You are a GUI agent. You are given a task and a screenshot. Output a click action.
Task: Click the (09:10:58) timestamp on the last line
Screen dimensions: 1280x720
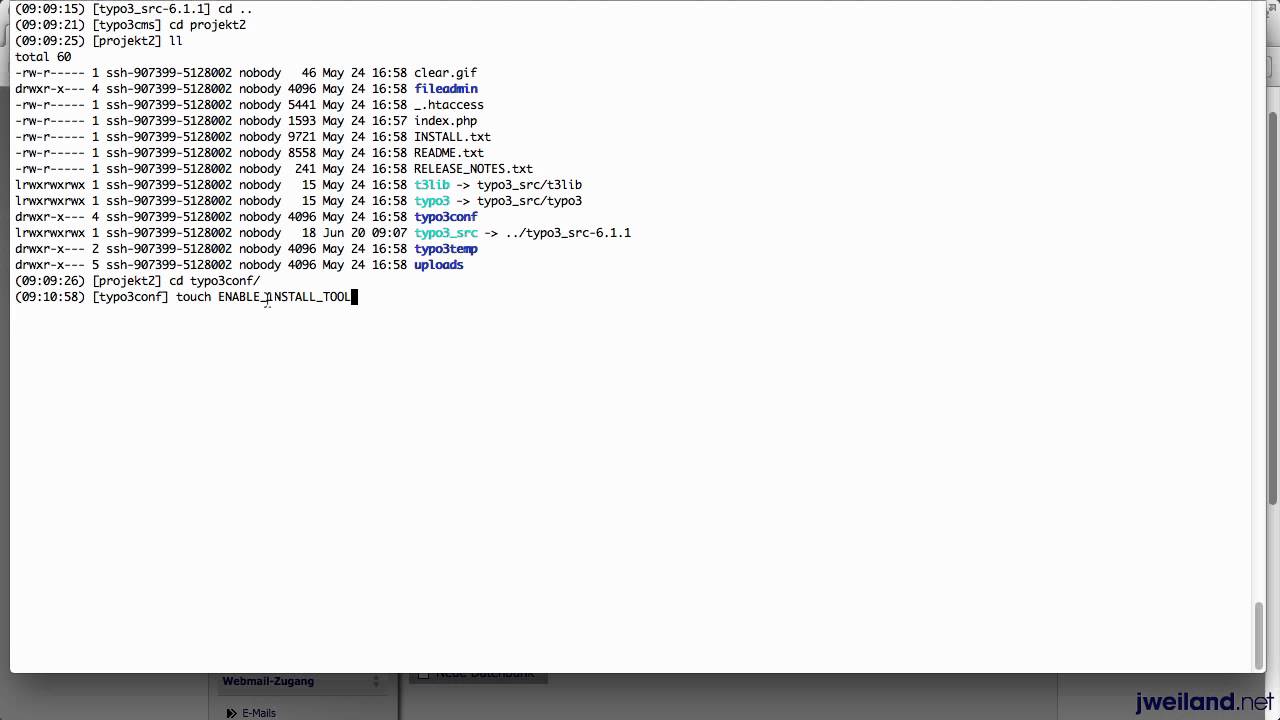[50, 297]
